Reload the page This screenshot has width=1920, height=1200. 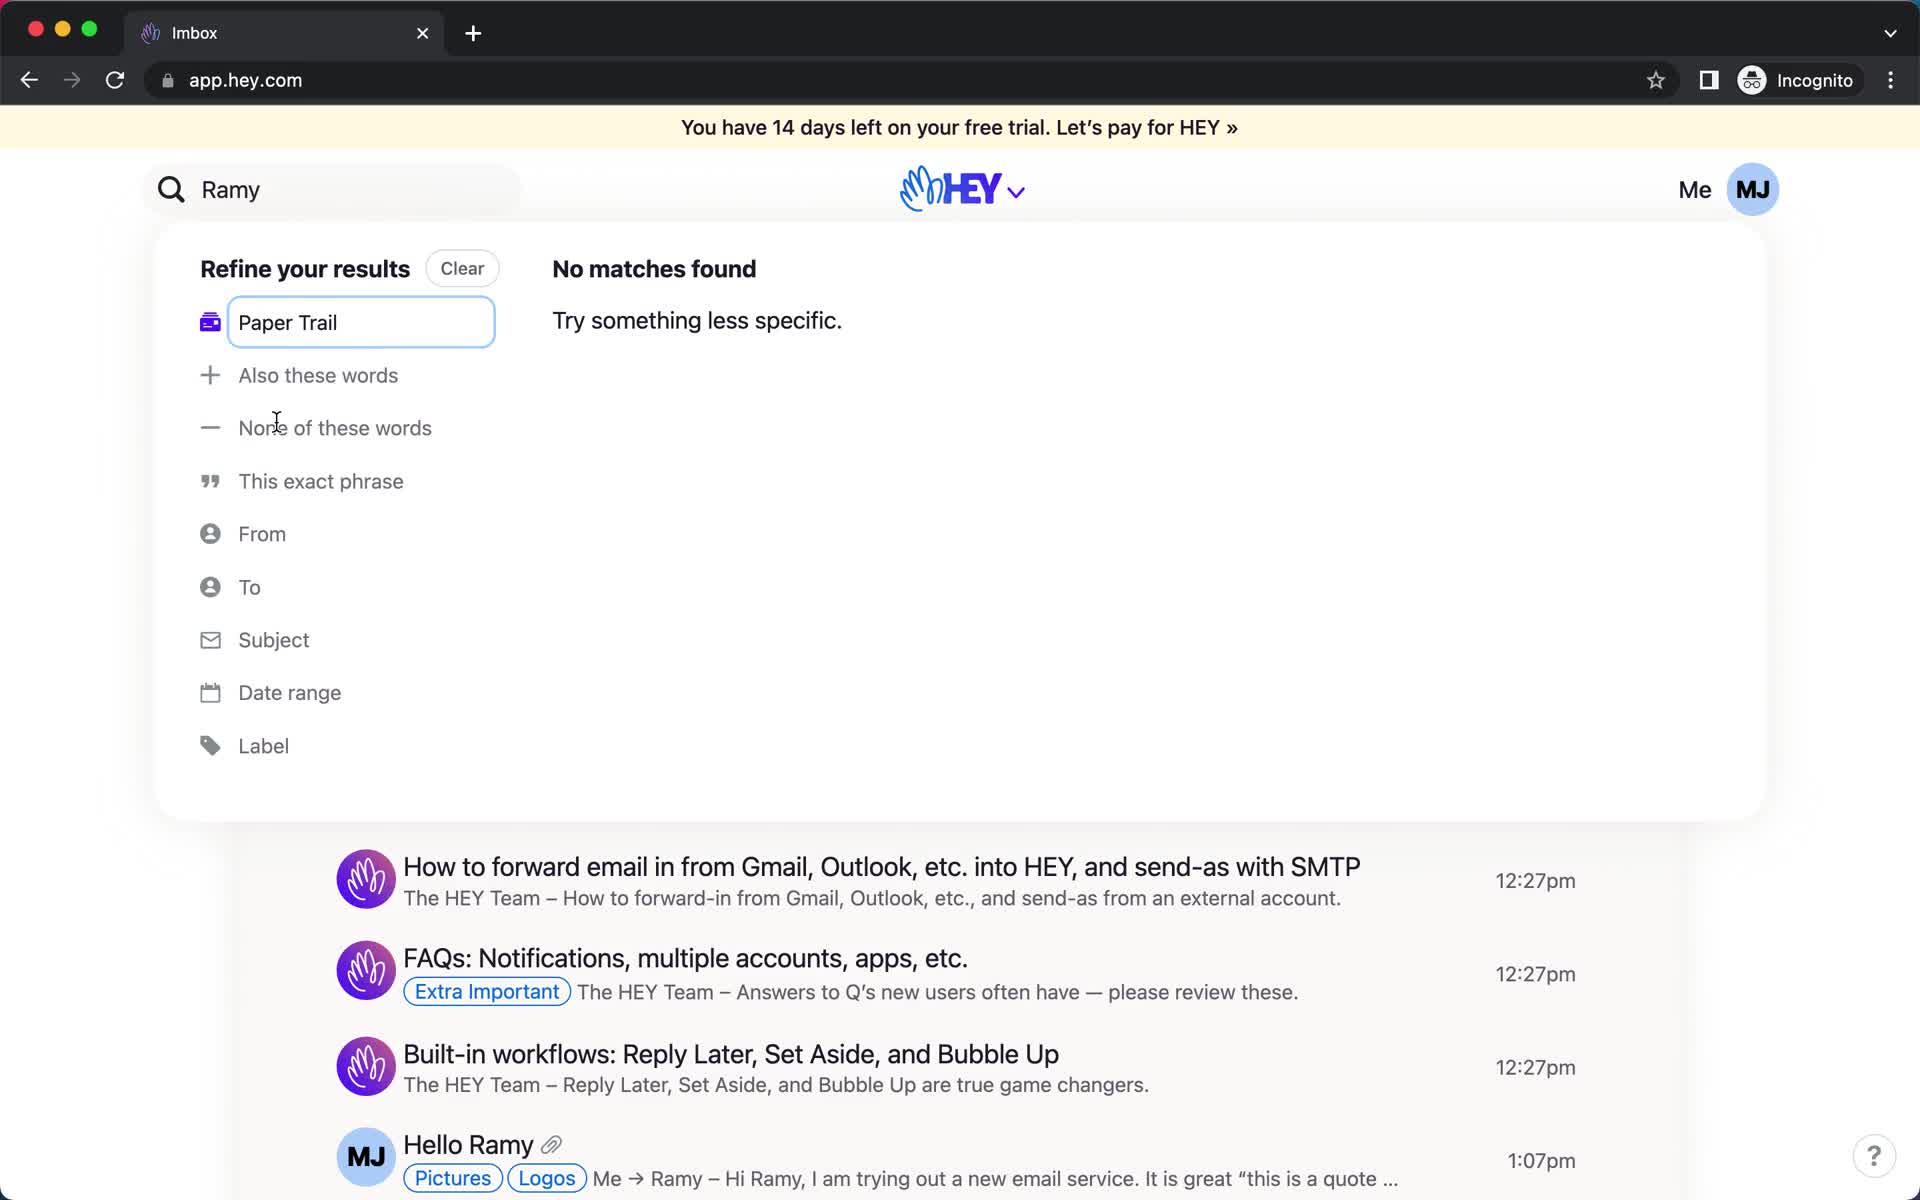(x=115, y=80)
